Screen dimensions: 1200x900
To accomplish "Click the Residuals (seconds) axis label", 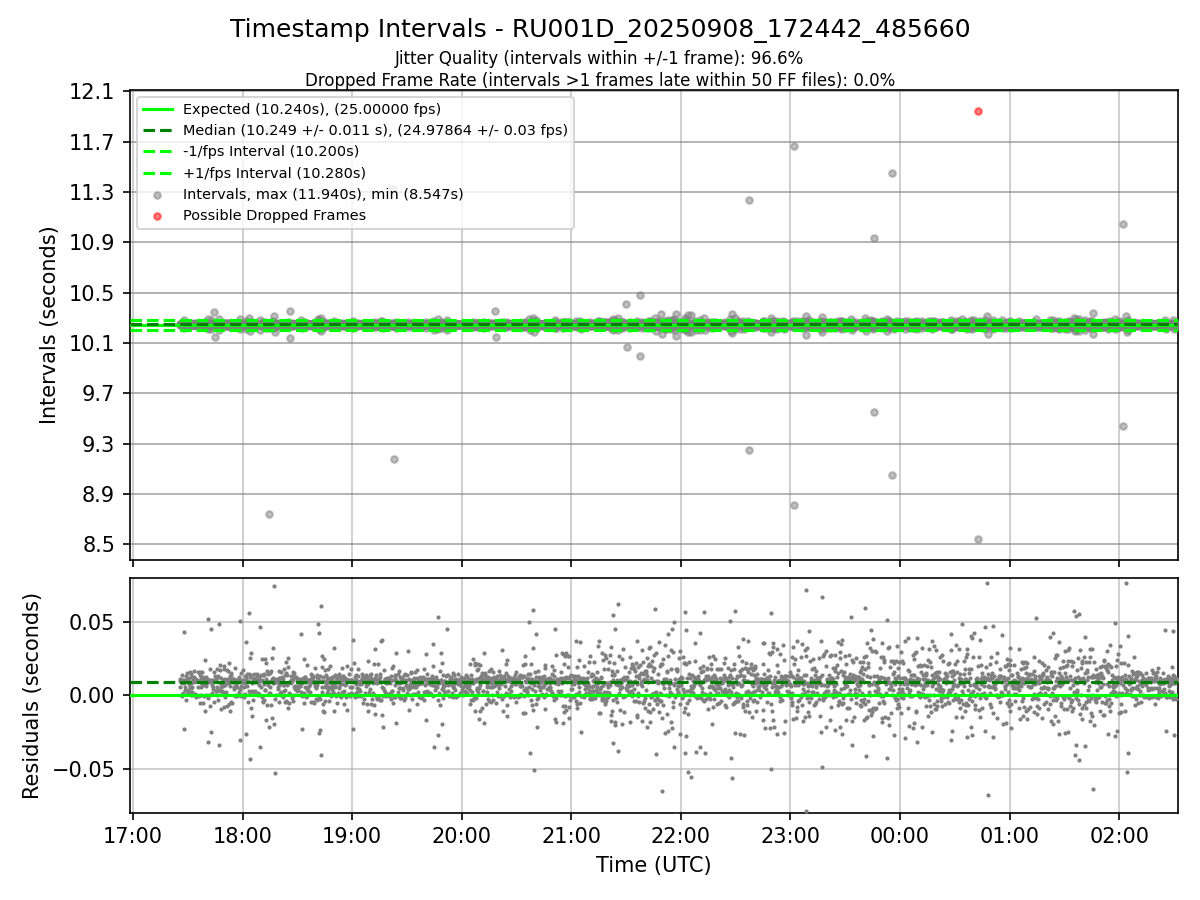I will [x=32, y=696].
